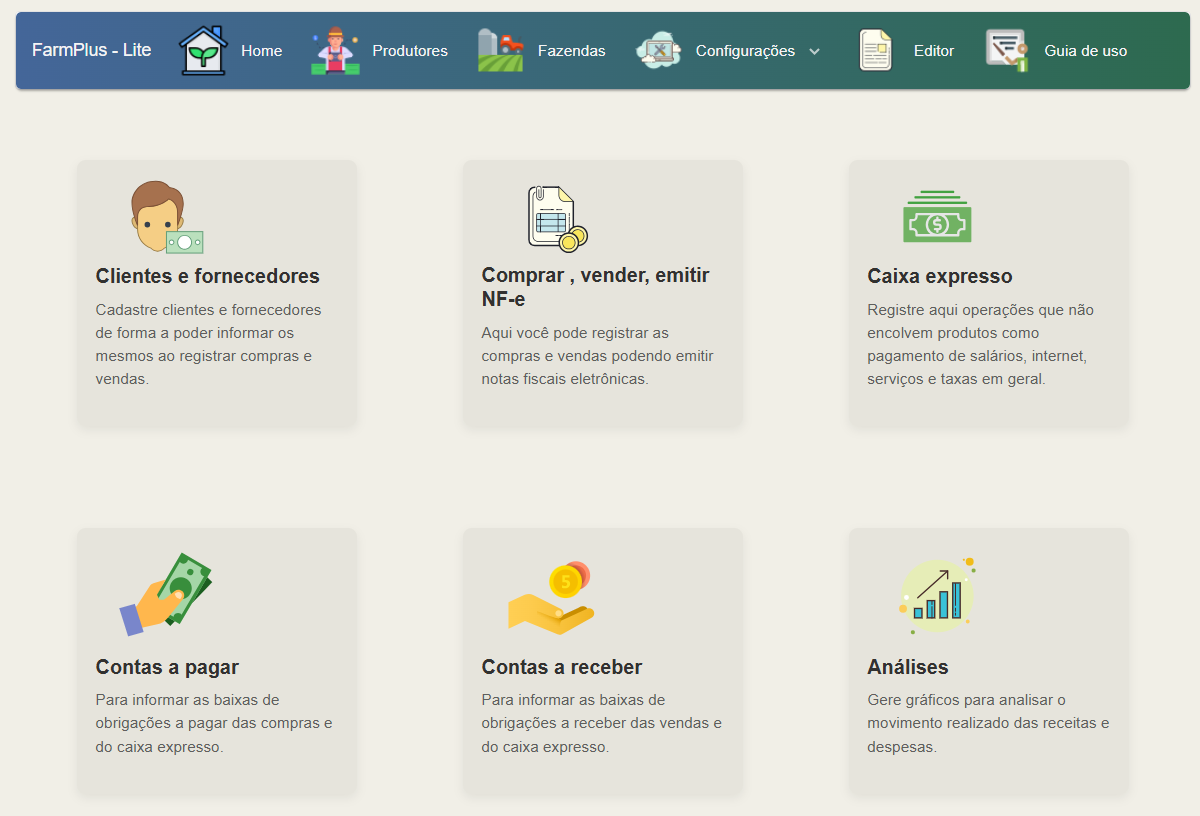1200x816 pixels.
Task: Click the Produtores farmer icon
Action: click(x=335, y=51)
